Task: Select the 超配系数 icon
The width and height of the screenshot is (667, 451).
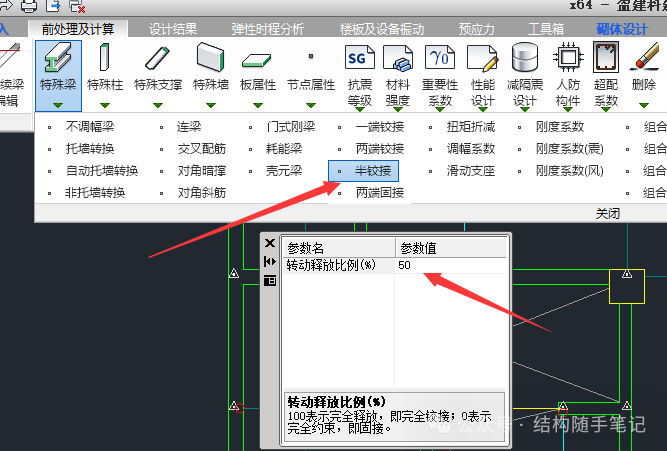Action: tap(606, 57)
